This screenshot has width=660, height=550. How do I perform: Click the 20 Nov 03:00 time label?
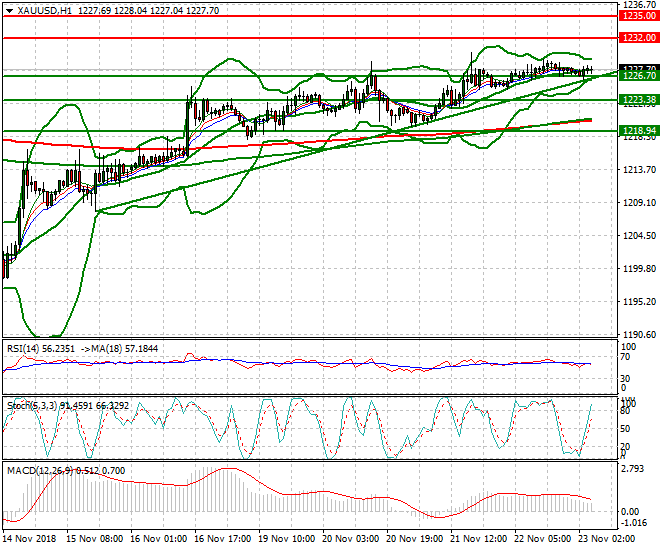point(351,539)
